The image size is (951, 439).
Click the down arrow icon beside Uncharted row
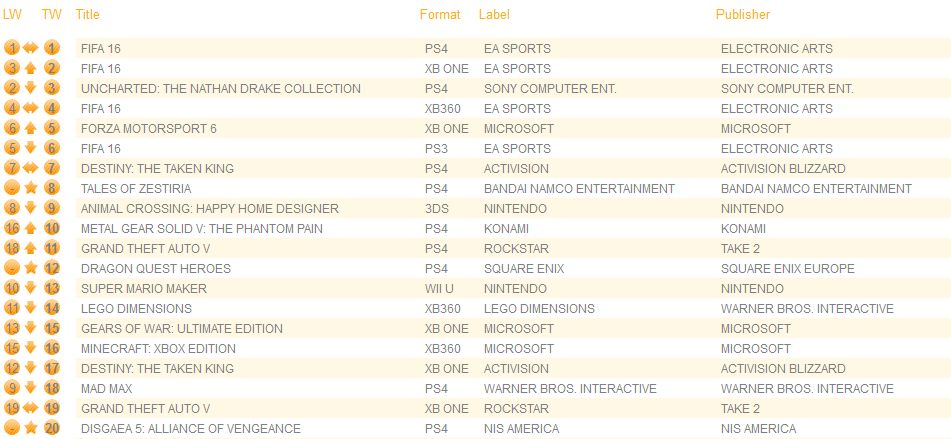[x=30, y=89]
